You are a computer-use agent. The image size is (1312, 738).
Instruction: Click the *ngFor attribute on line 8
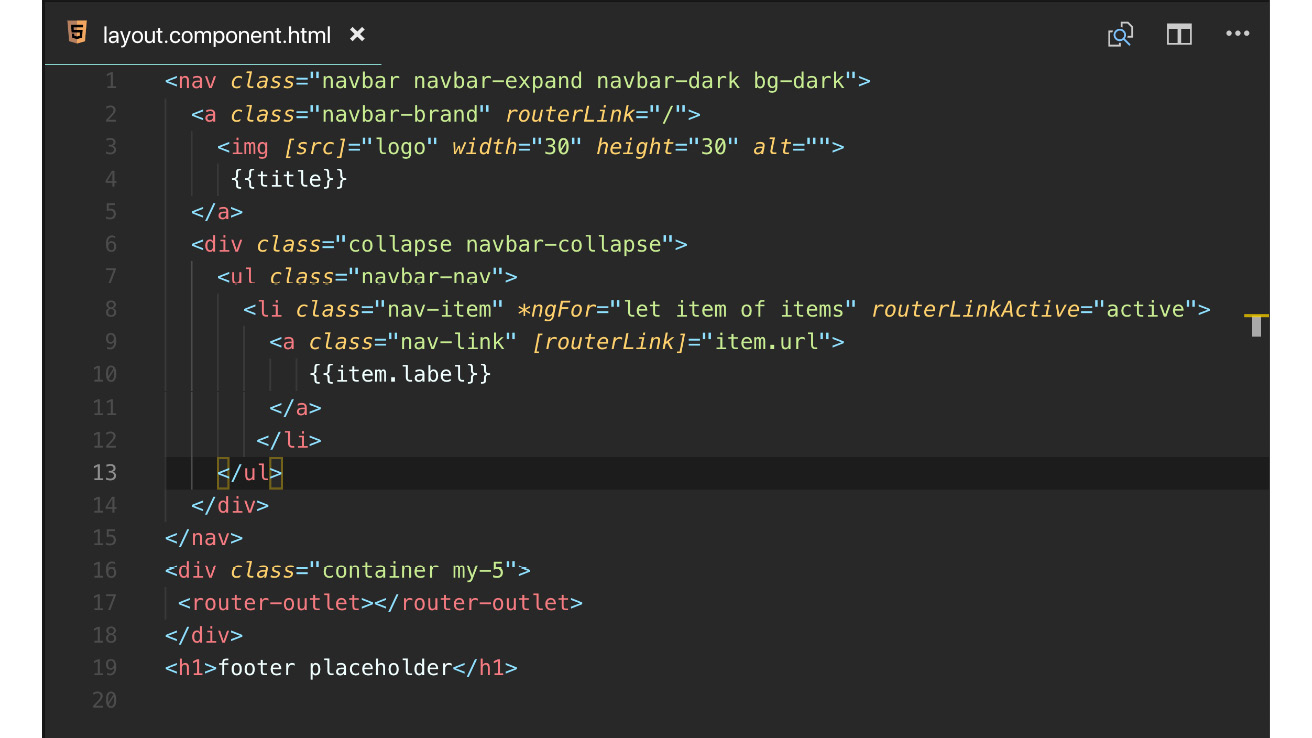pyautogui.click(x=557, y=309)
